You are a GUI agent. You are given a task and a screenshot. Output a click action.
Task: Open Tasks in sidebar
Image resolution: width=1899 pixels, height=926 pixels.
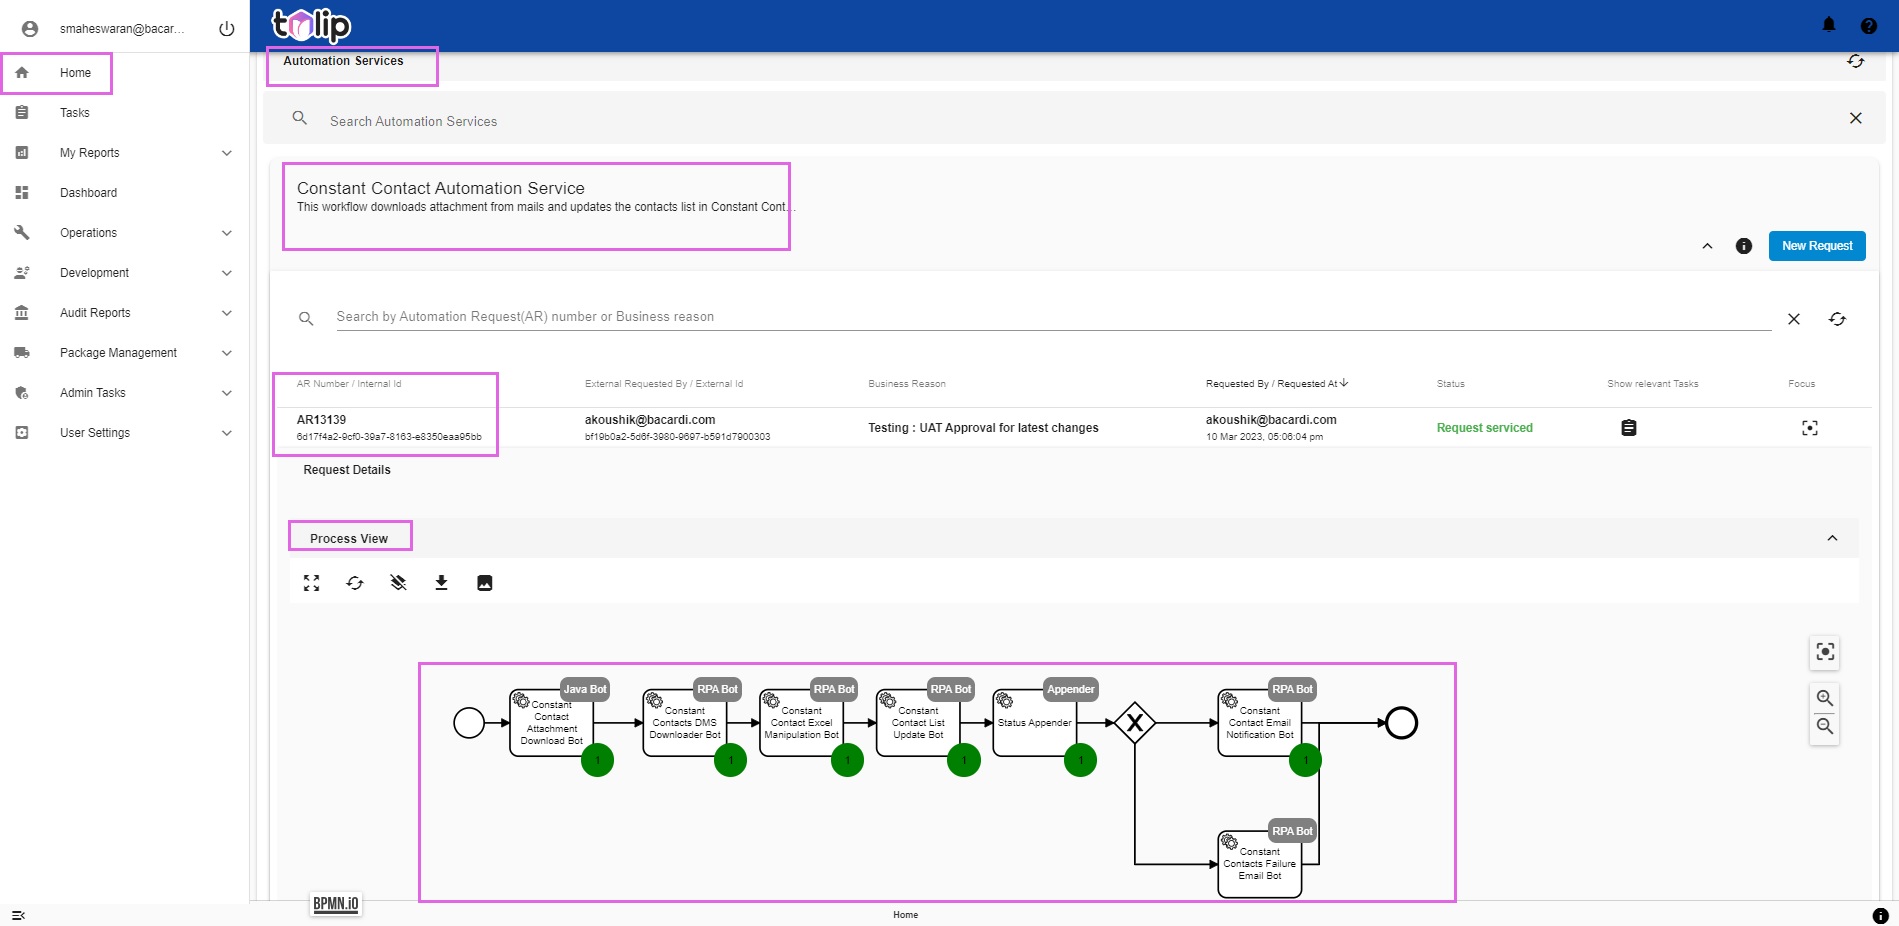(74, 113)
